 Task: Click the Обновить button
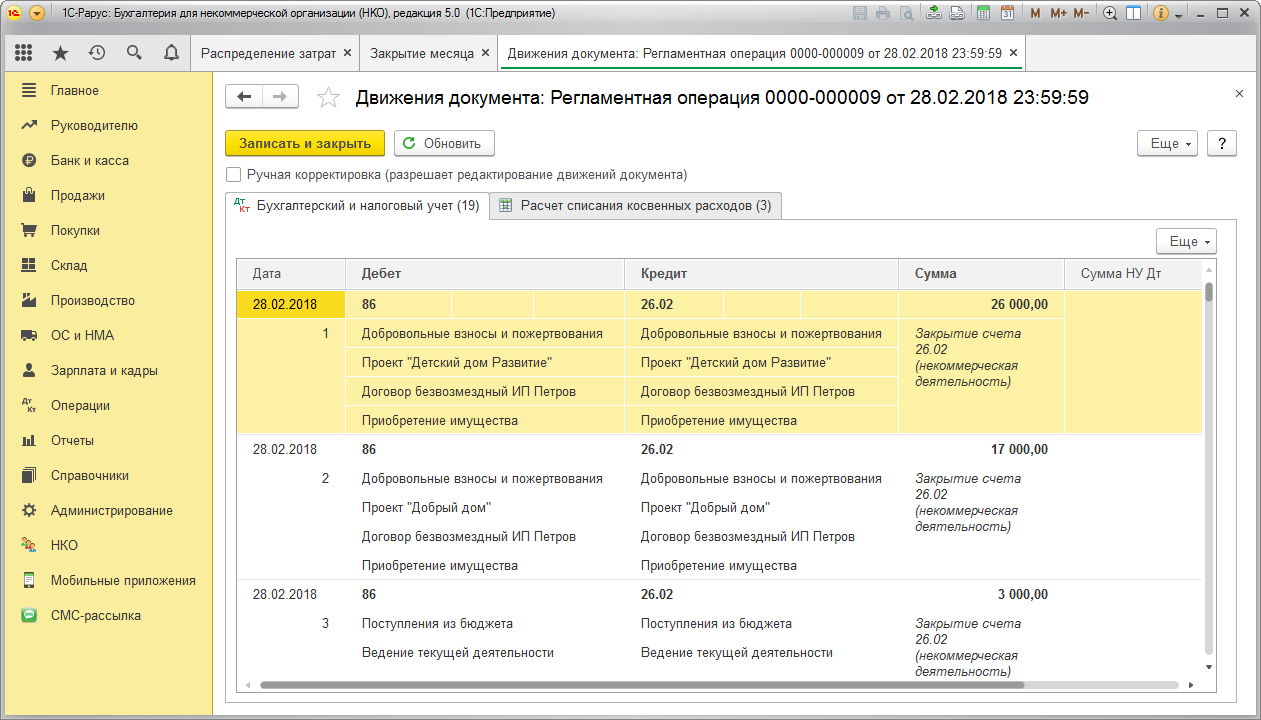pyautogui.click(x=443, y=143)
